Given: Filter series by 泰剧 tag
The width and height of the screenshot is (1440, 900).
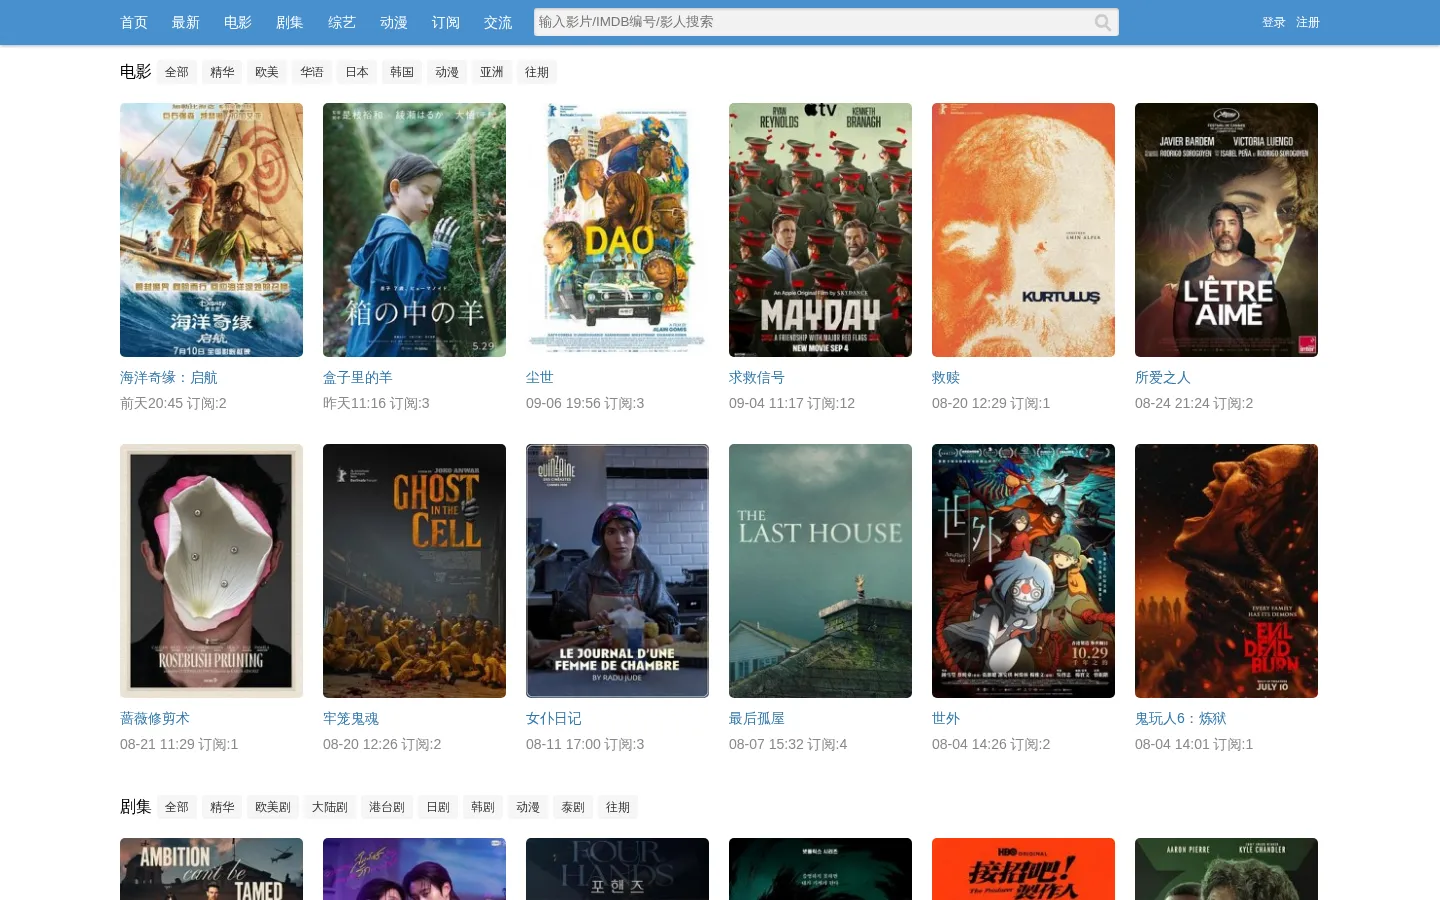Looking at the screenshot, I should click(573, 807).
